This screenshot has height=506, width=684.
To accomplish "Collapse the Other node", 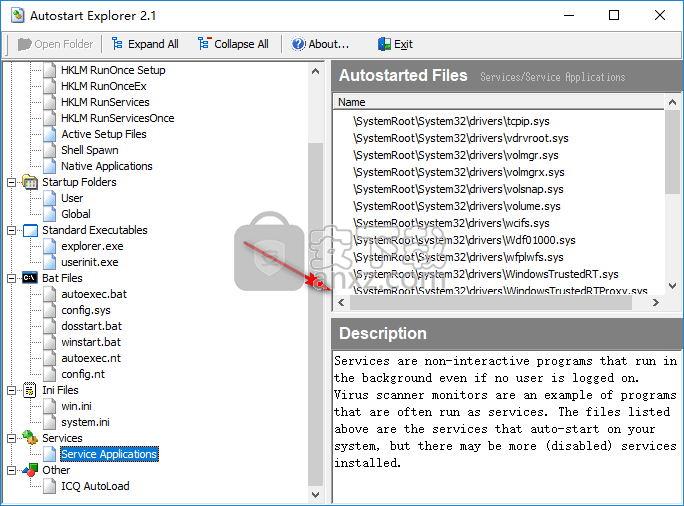I will (x=12, y=470).
